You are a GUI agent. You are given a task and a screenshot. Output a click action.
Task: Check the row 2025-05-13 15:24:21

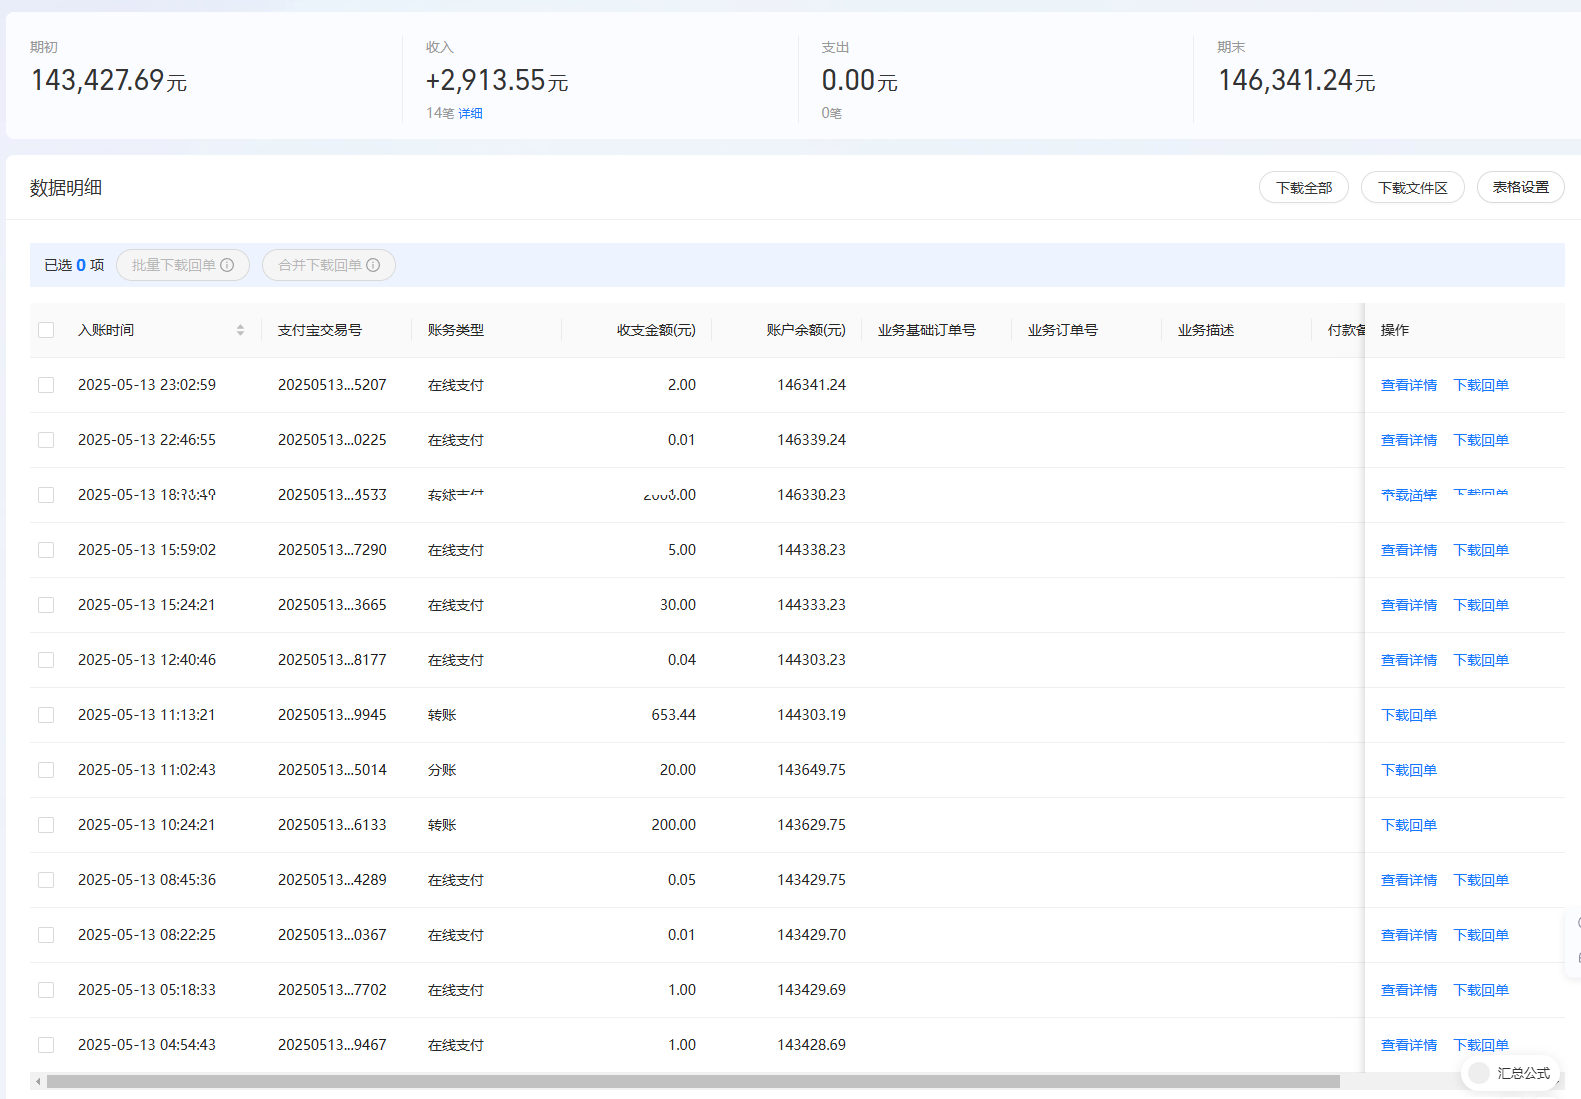pyautogui.click(x=46, y=605)
